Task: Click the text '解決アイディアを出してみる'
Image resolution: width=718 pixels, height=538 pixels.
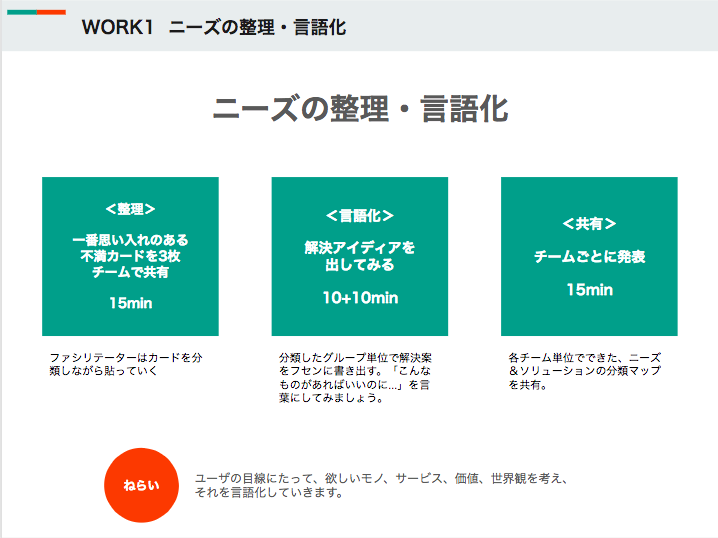Action: (x=360, y=256)
